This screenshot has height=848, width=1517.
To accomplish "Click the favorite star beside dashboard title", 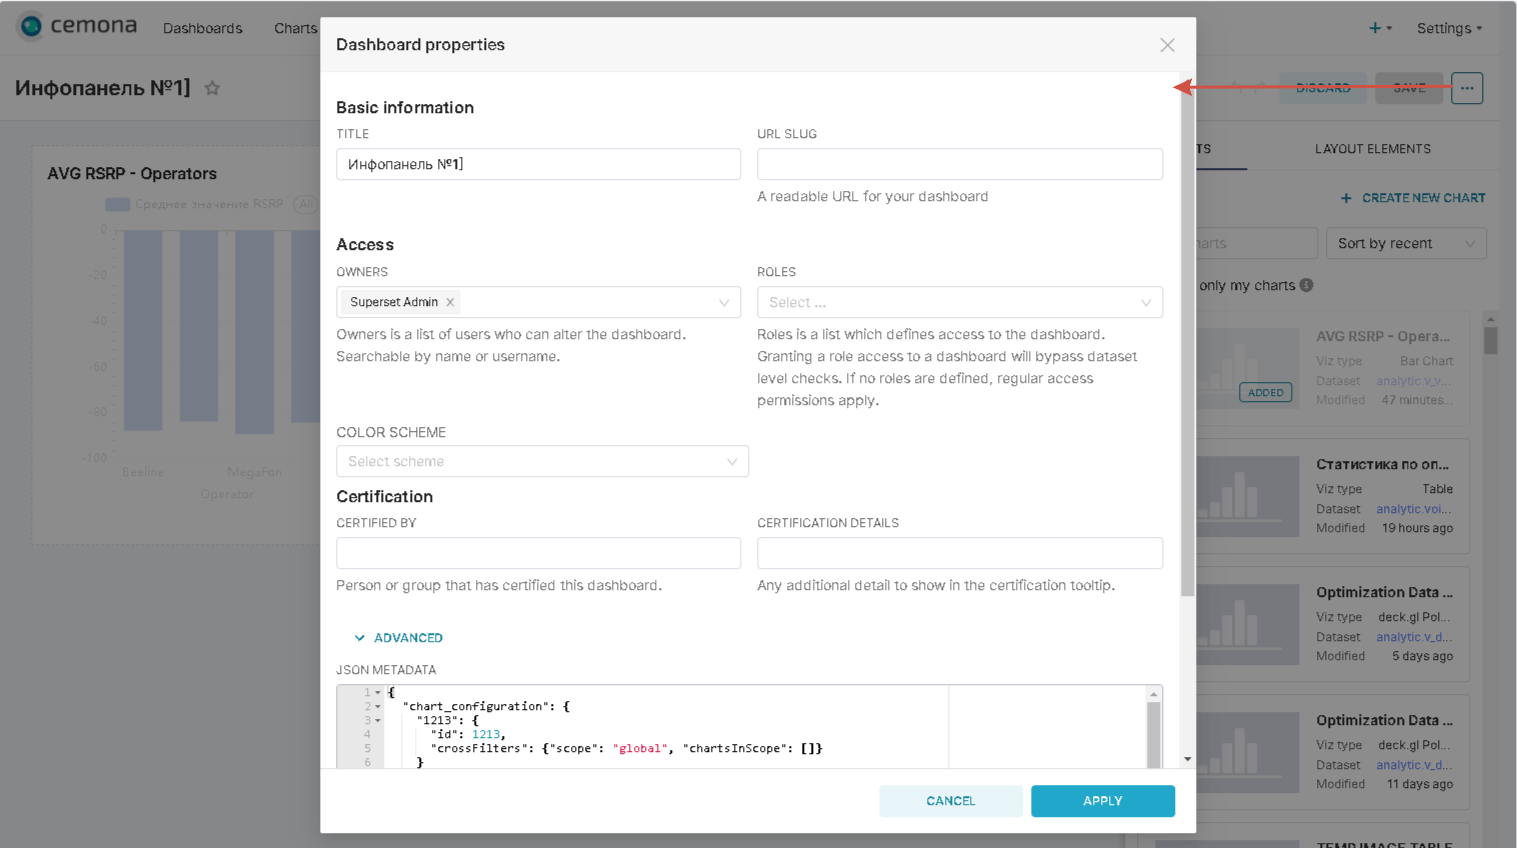I will 212,88.
